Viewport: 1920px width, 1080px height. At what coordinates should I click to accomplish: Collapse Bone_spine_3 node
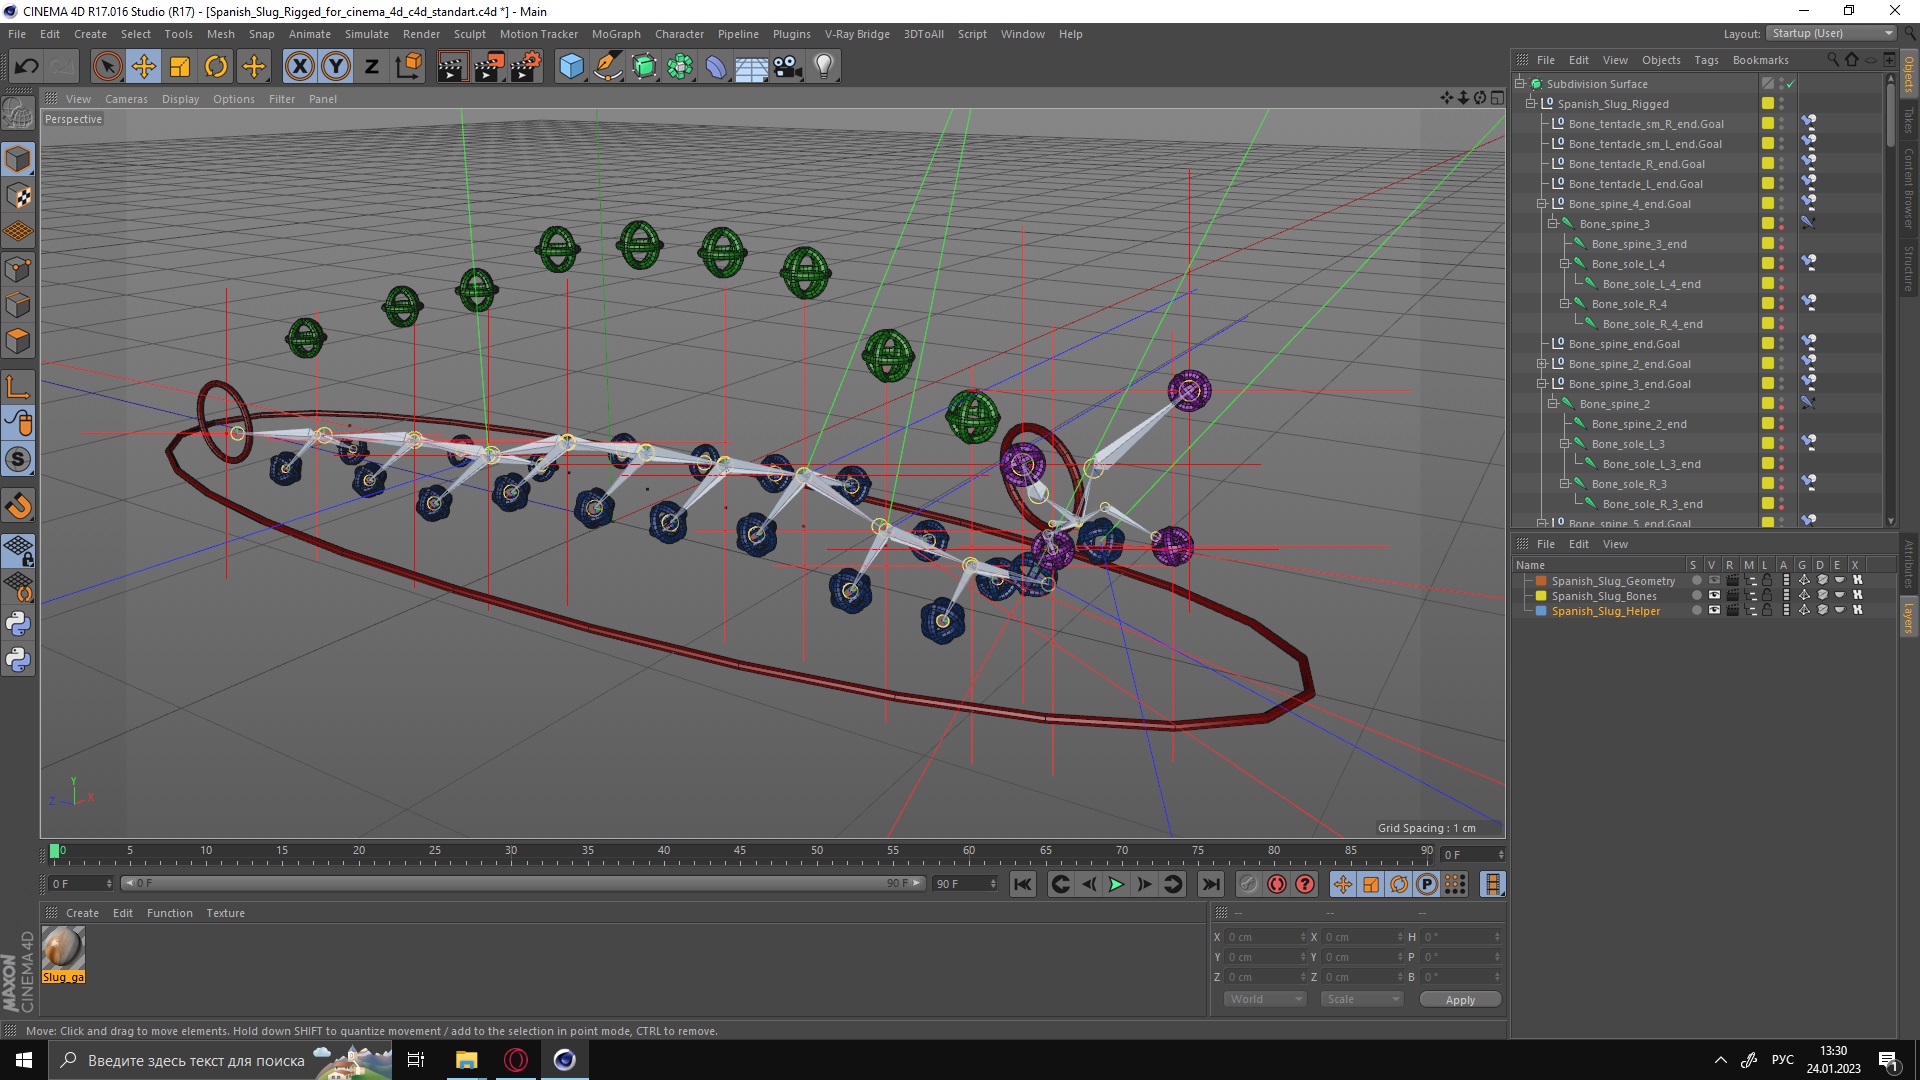(x=1552, y=224)
